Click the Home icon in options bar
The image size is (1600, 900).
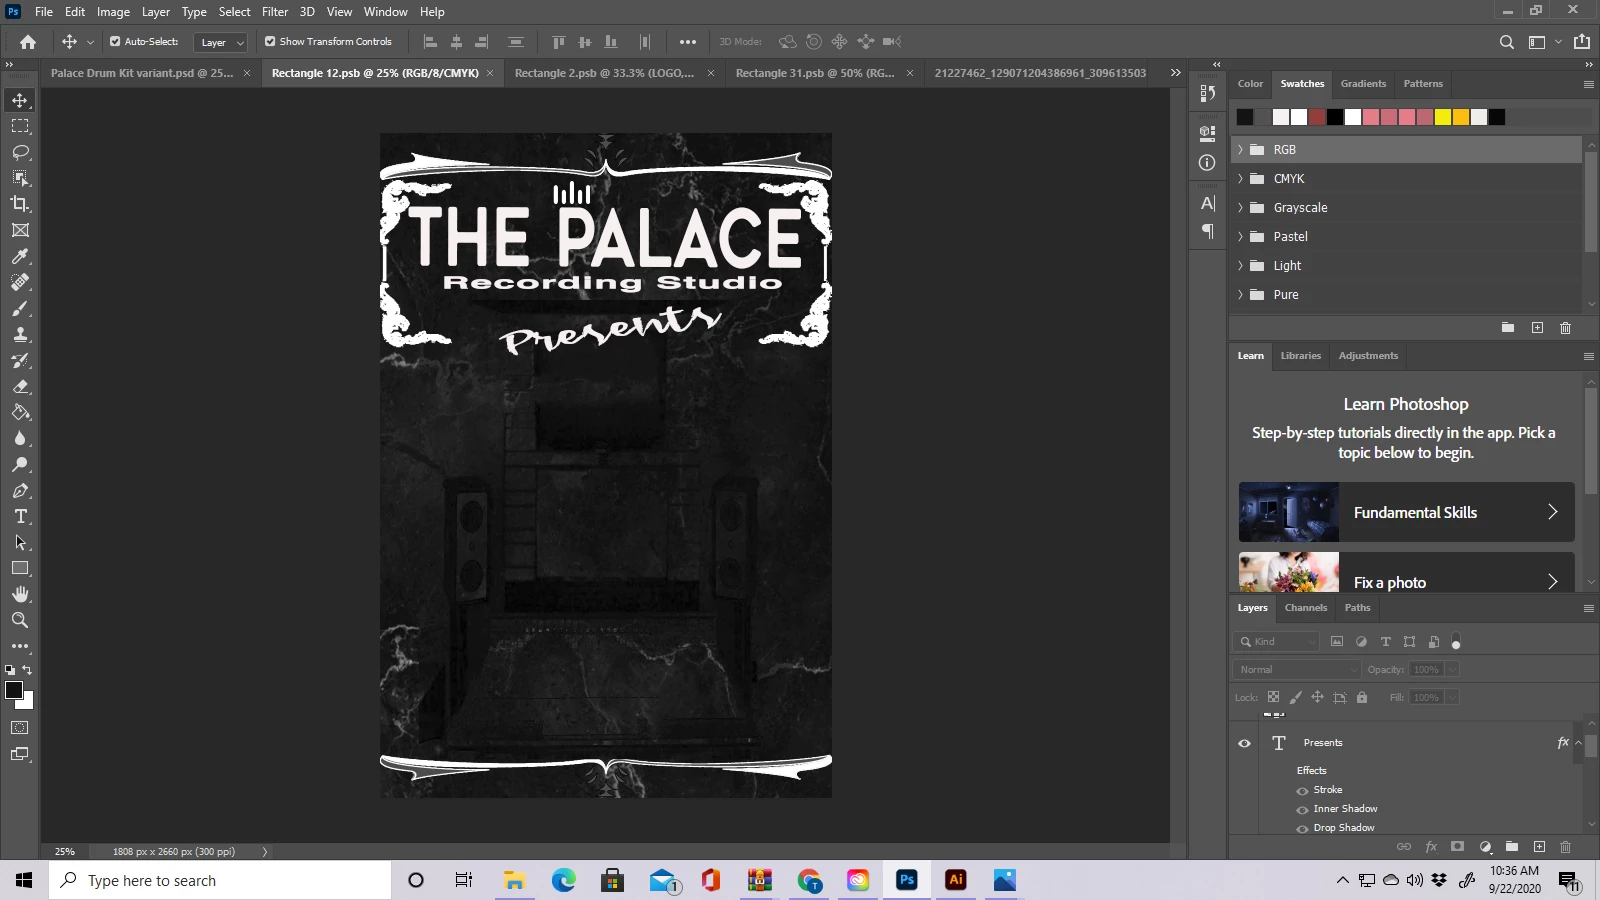[x=28, y=42]
